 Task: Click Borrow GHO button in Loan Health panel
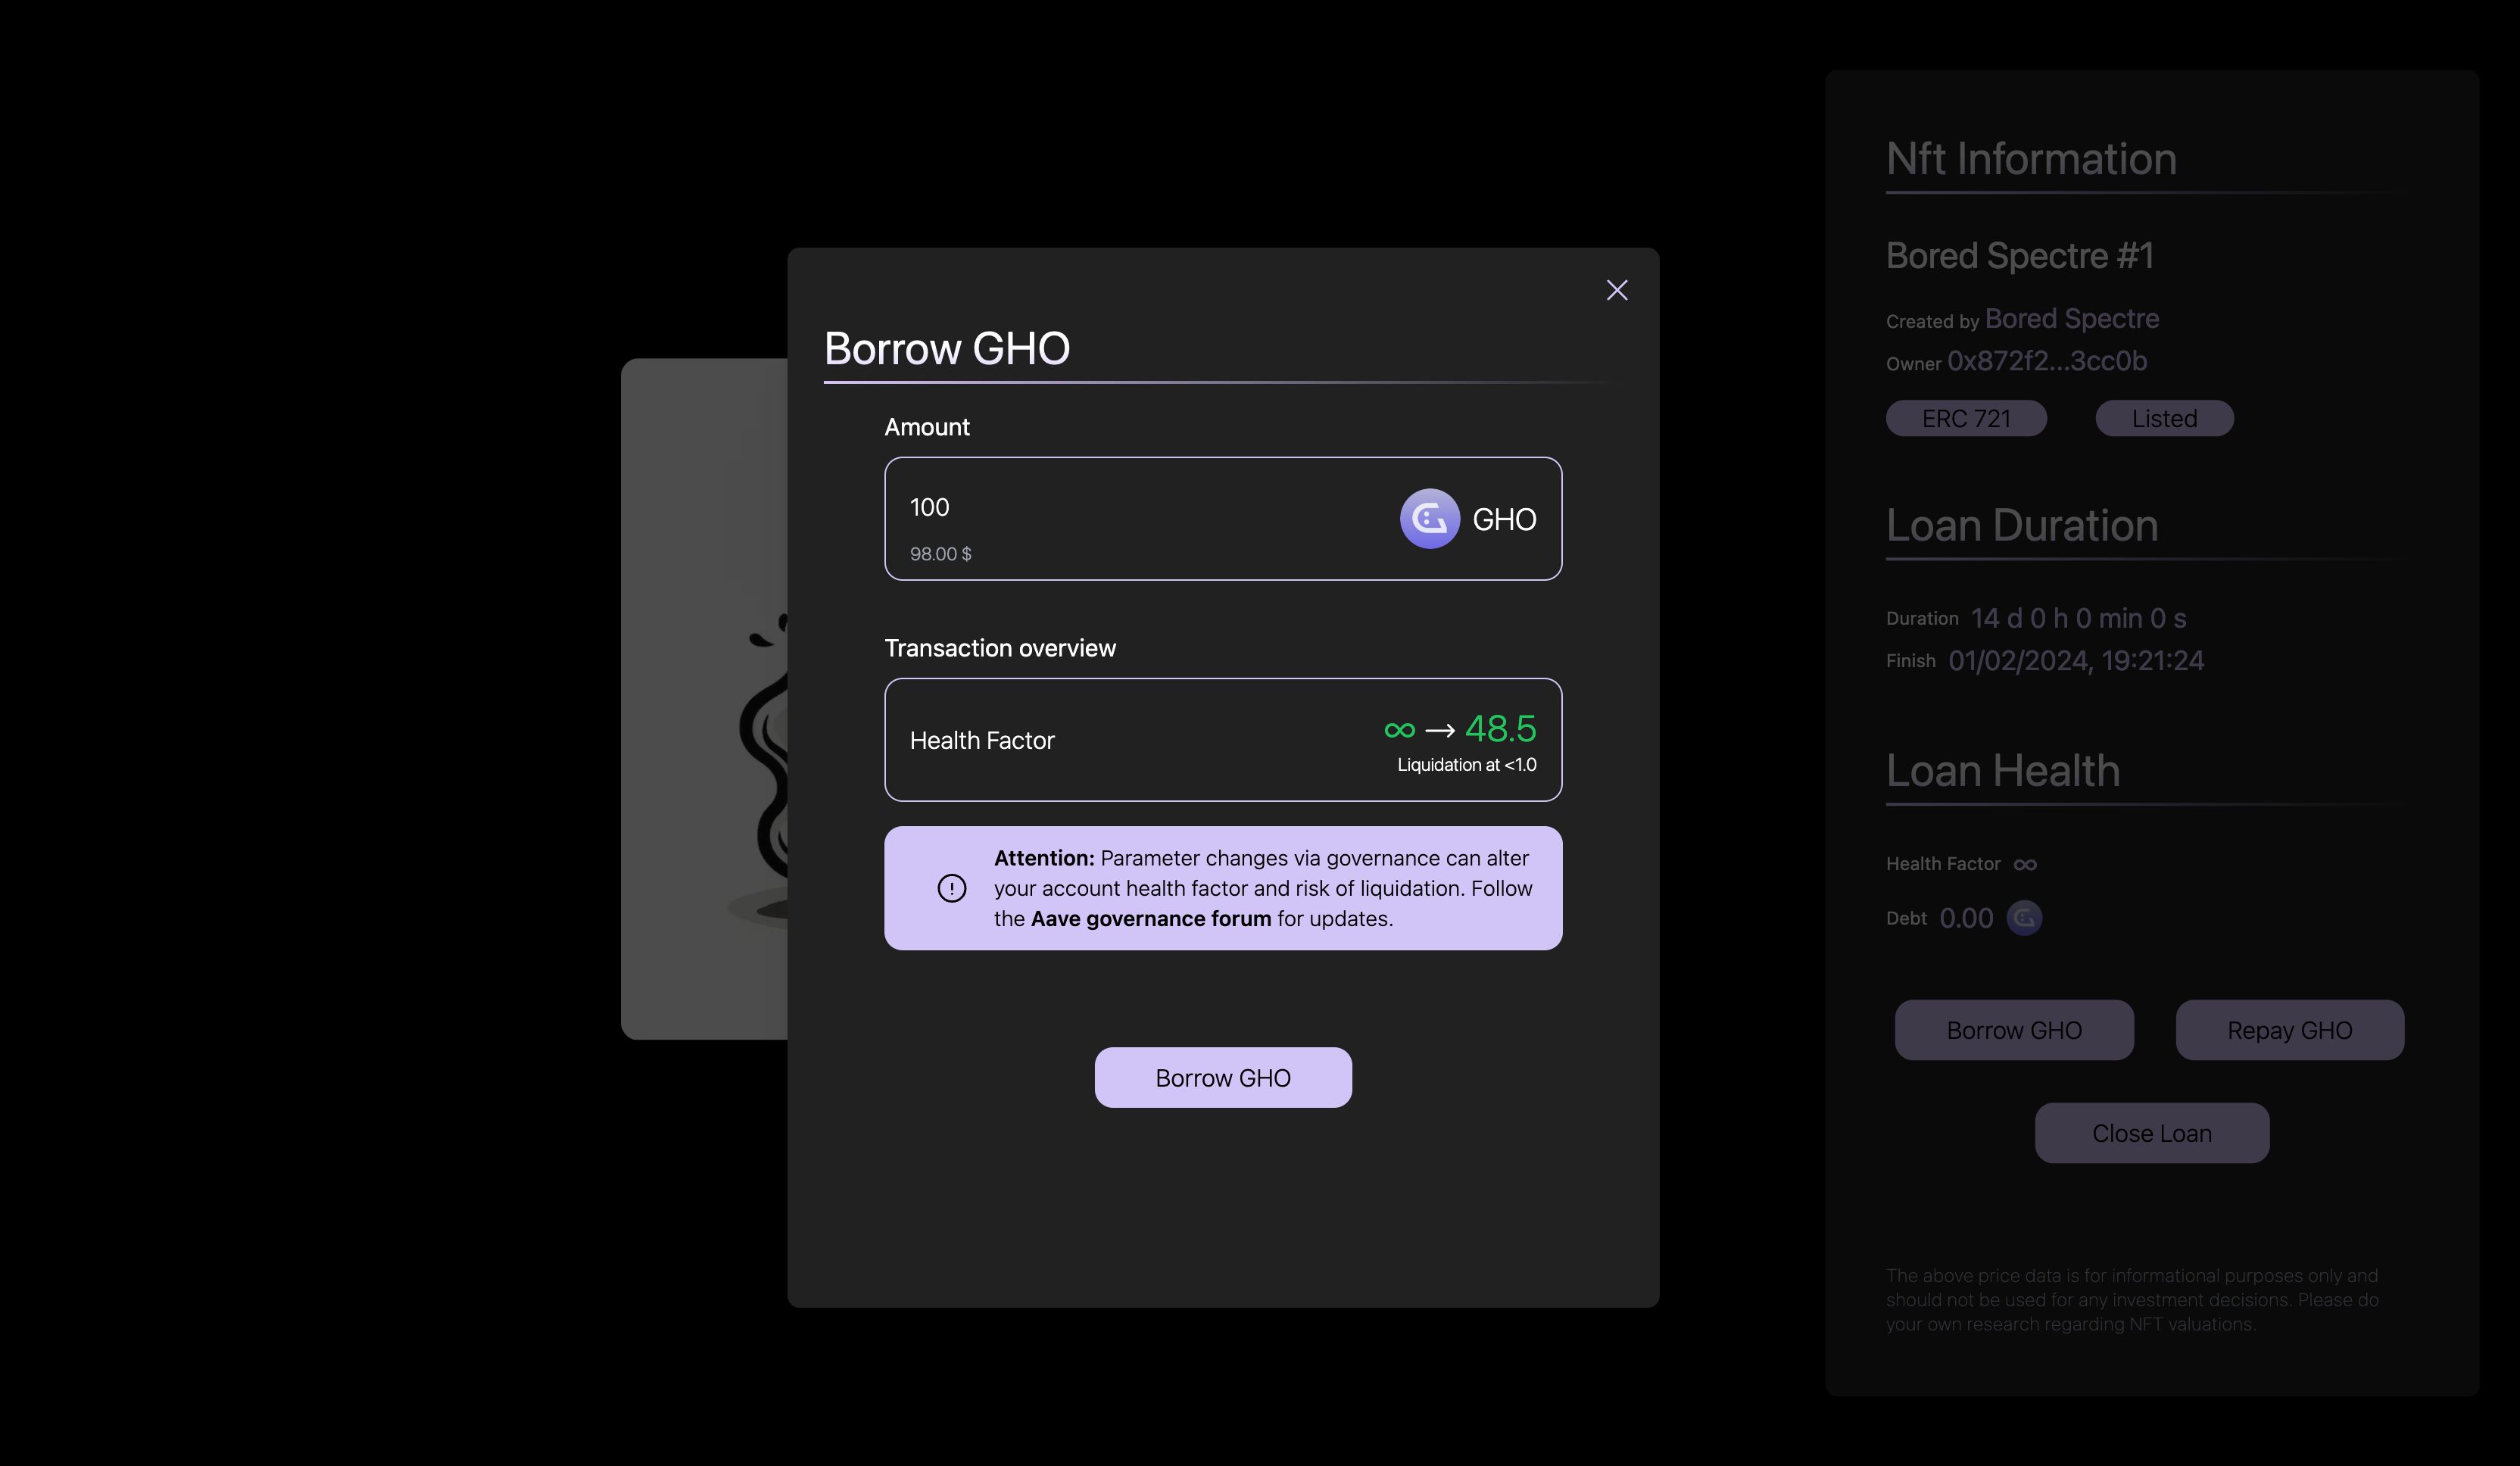tap(2014, 1030)
